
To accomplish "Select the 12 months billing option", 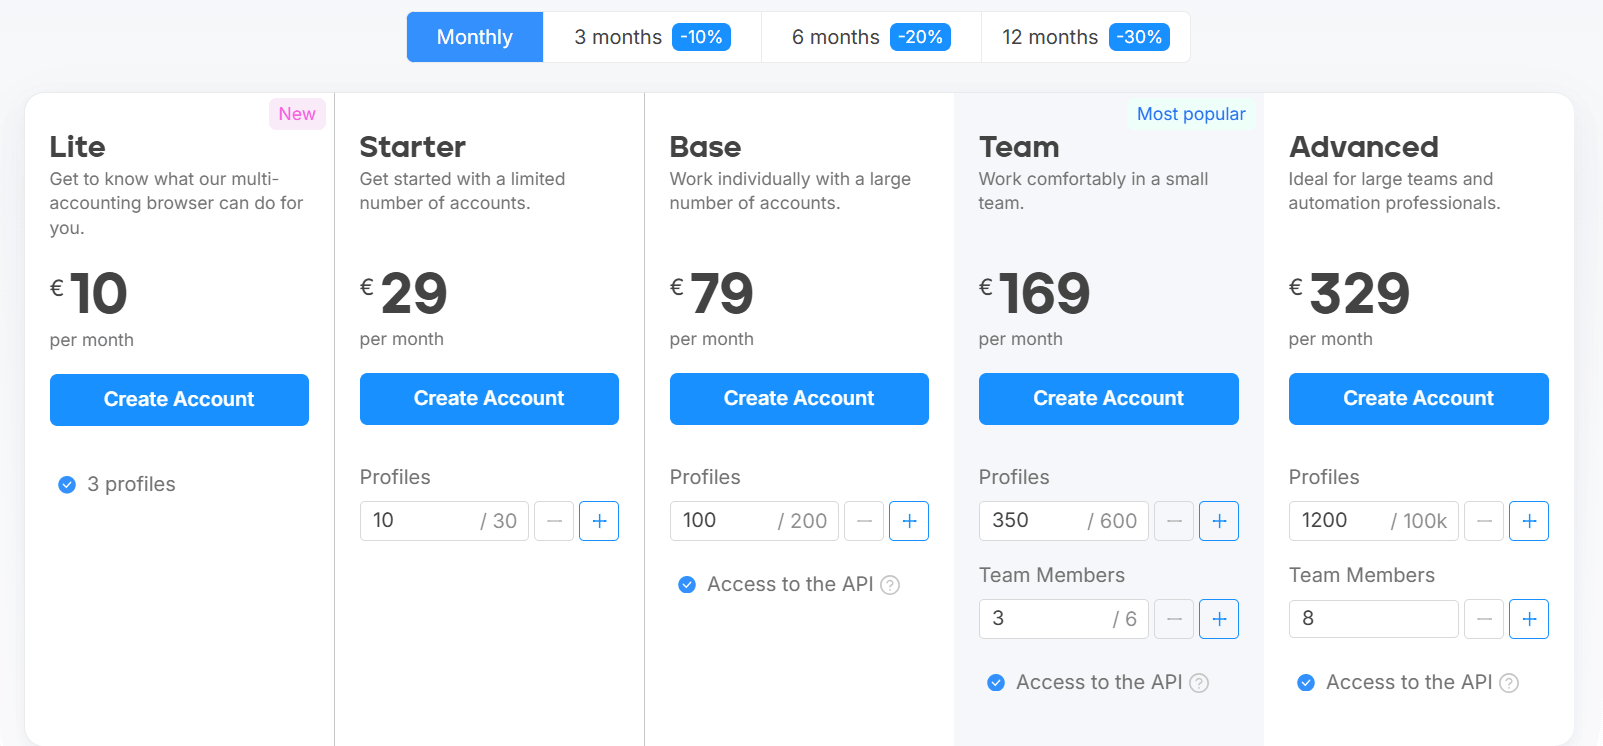I will point(1084,36).
